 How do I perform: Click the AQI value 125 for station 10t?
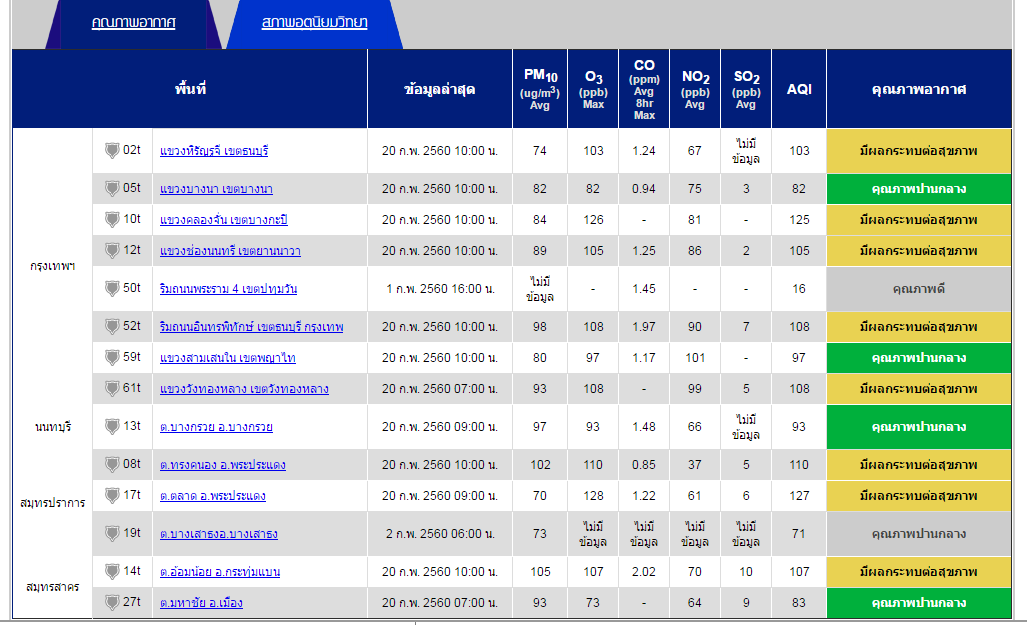coord(799,219)
